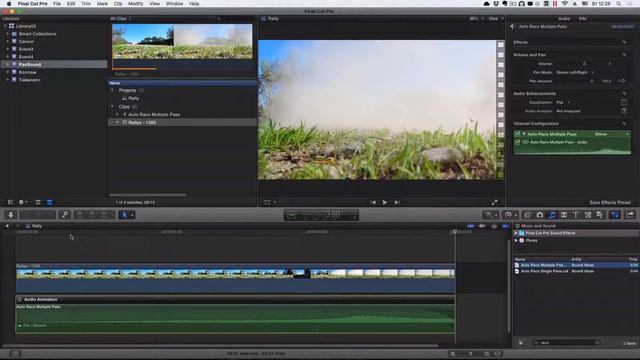640x360 pixels.
Task: Open the Titles browser T icon
Action: (576, 215)
